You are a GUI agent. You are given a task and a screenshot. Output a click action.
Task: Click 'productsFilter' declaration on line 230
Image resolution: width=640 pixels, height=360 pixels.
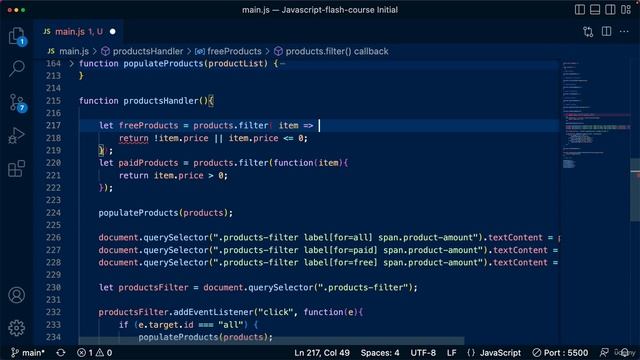click(x=153, y=287)
